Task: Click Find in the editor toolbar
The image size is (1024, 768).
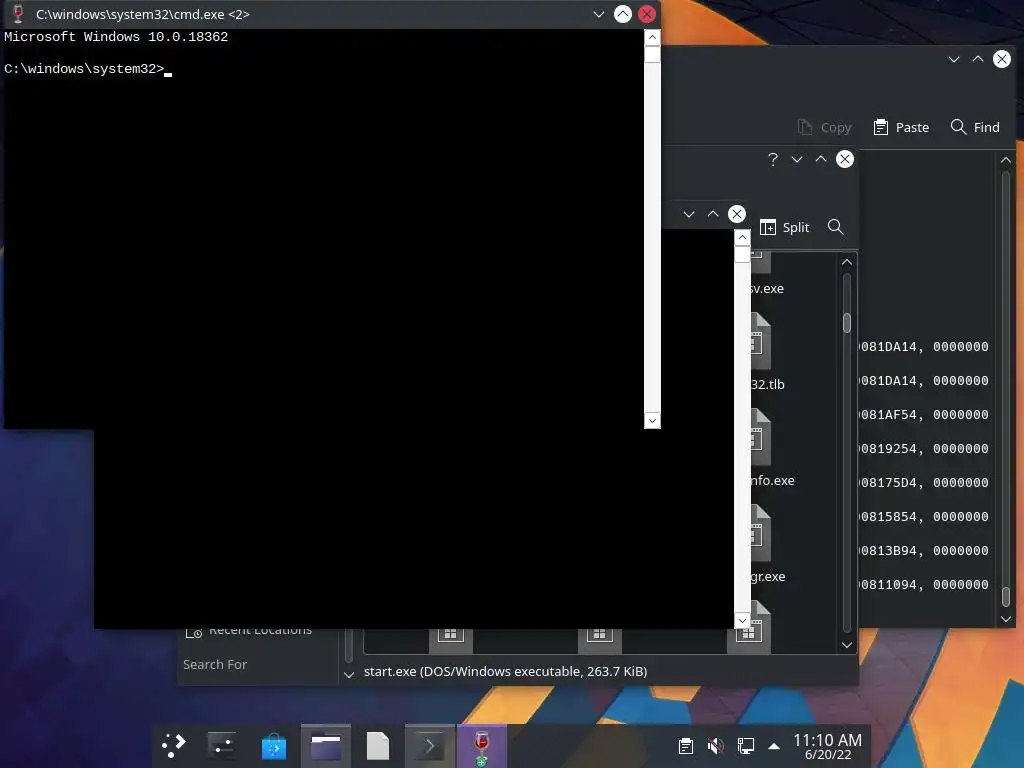Action: [975, 127]
